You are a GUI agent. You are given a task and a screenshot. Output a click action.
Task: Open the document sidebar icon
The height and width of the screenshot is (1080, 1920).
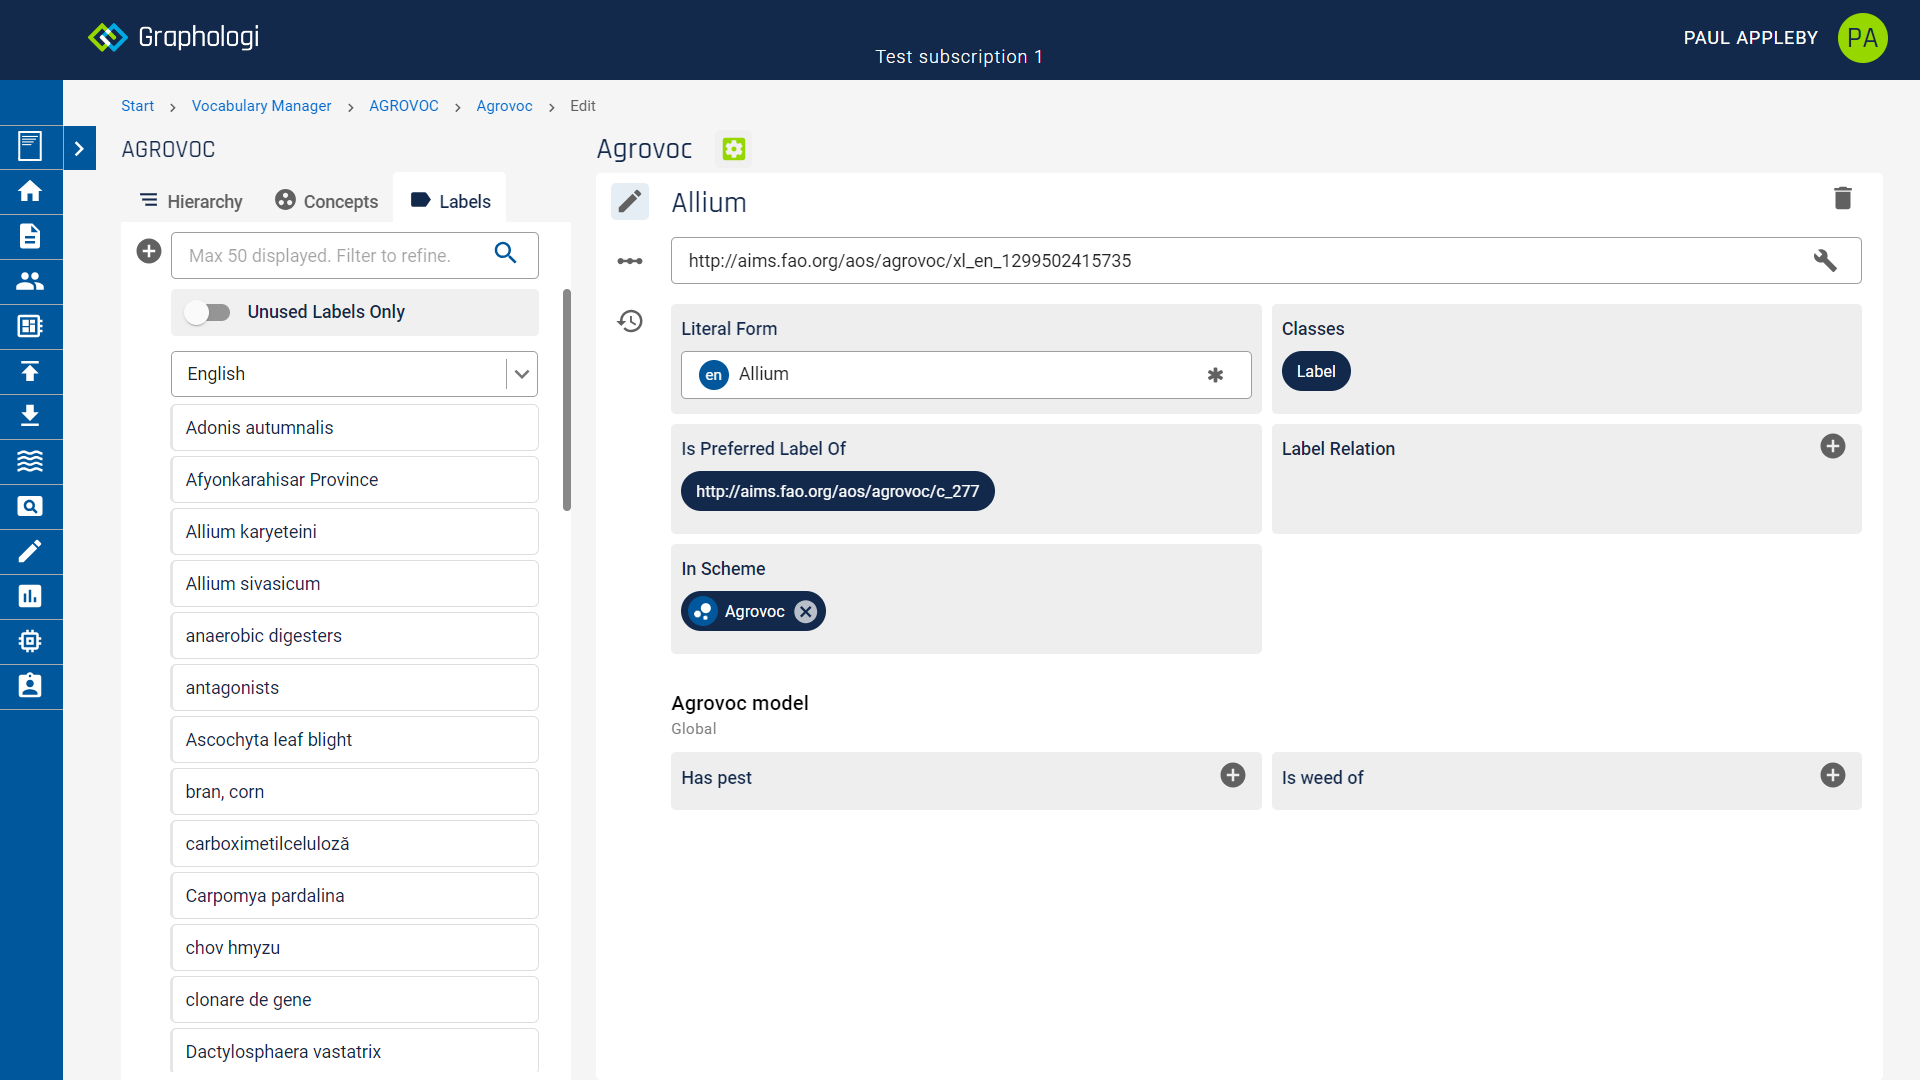(30, 236)
